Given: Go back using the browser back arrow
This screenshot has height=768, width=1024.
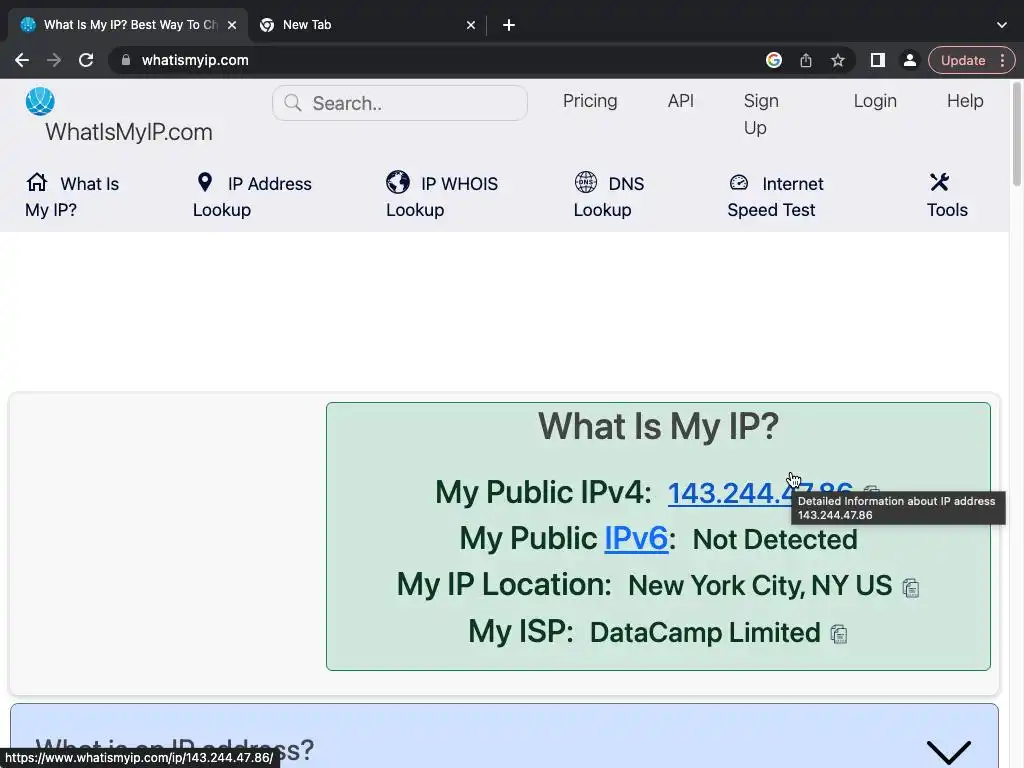Looking at the screenshot, I should coord(22,60).
